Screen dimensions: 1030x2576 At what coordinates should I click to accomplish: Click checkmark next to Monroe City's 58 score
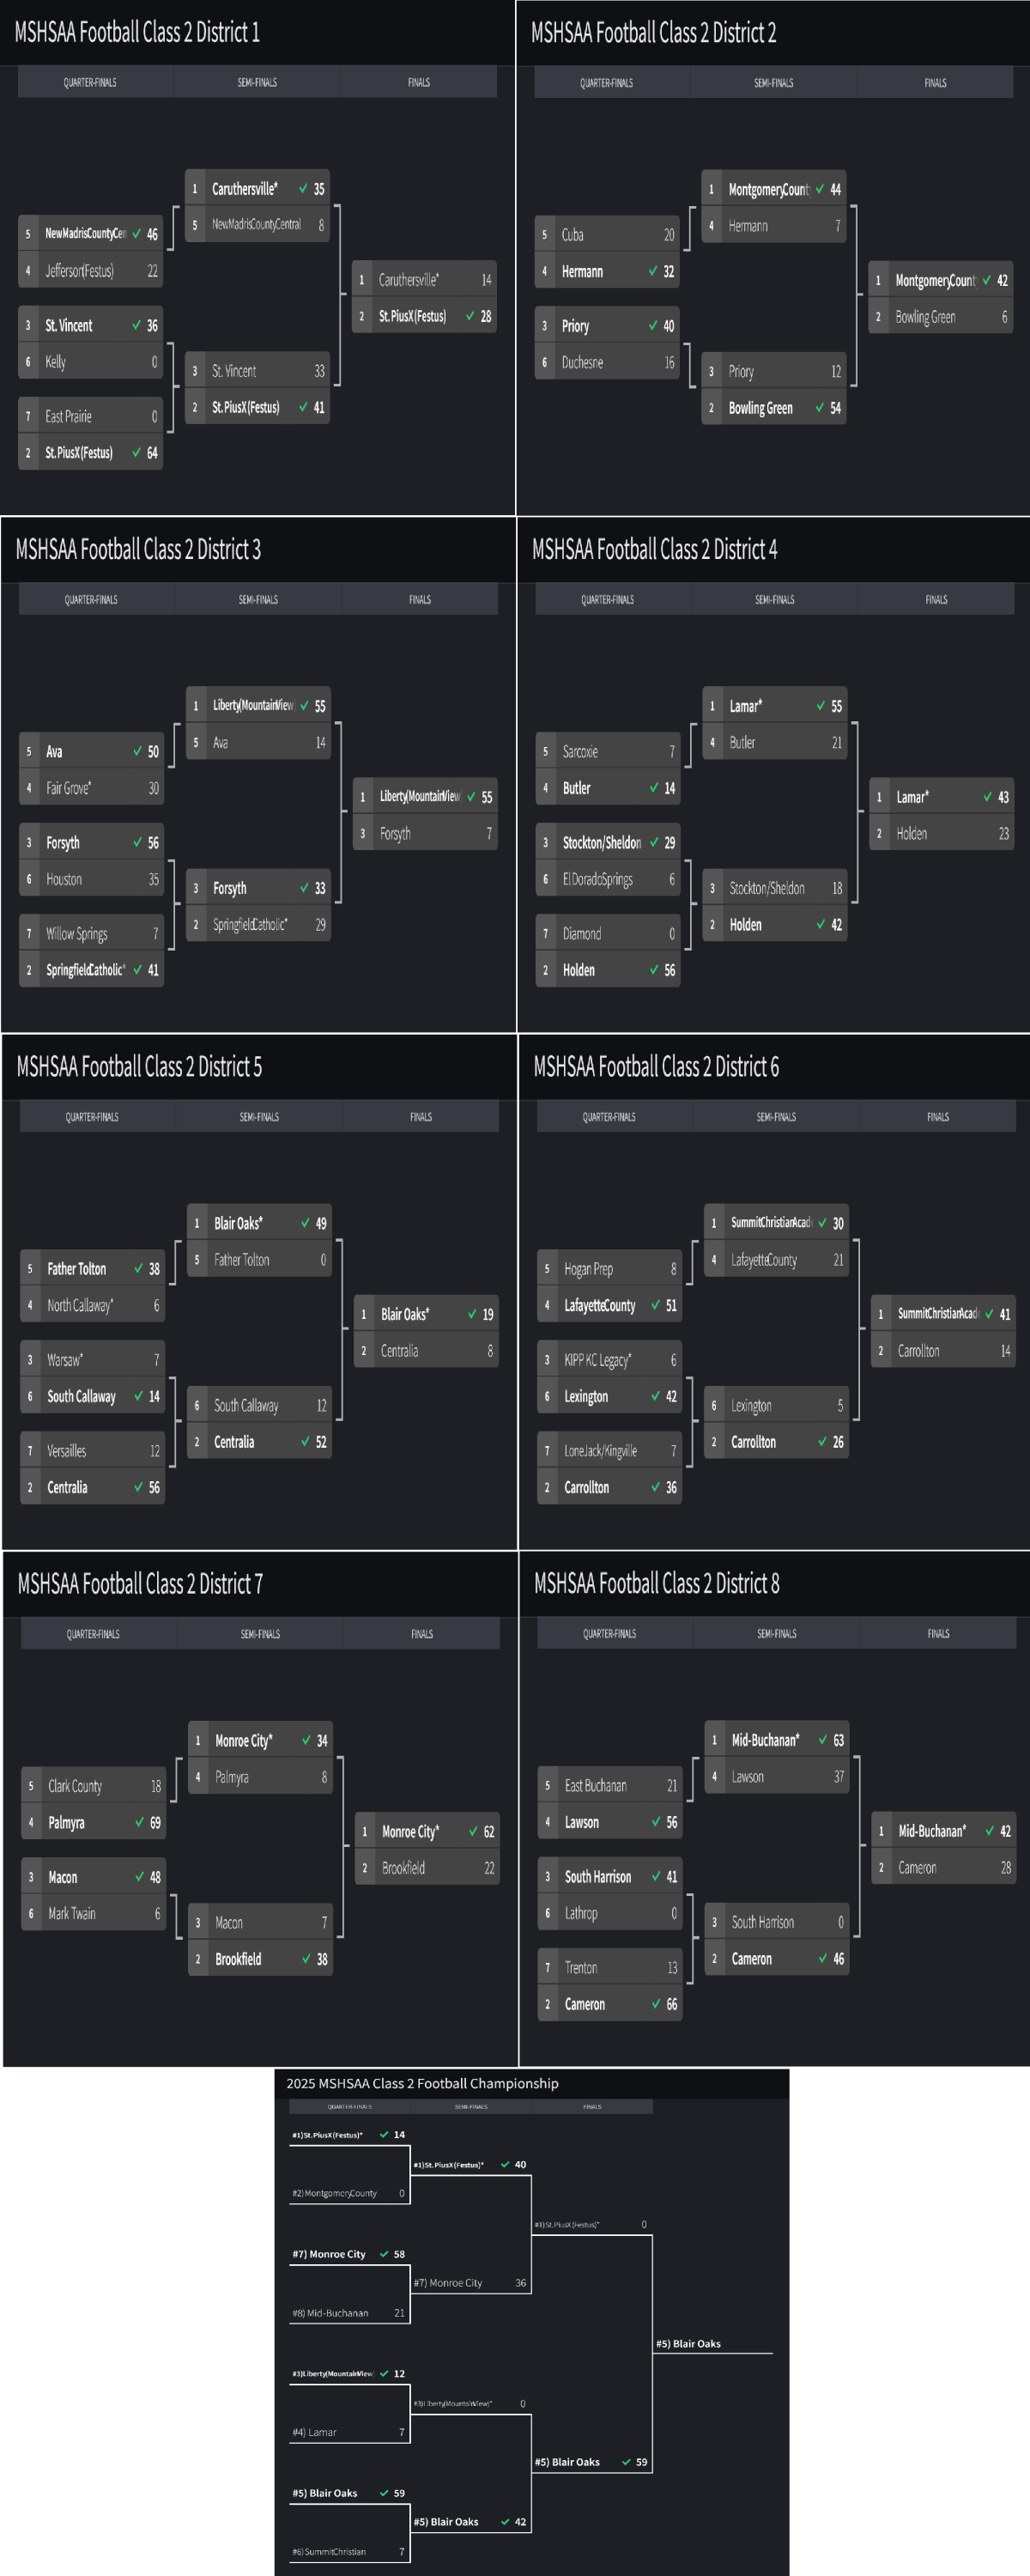[x=384, y=2254]
